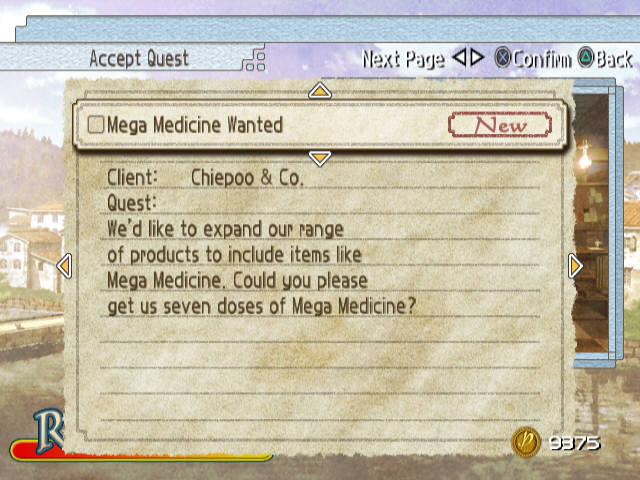Click the red New stamp badge
Screen dimensions: 640x480
point(500,125)
